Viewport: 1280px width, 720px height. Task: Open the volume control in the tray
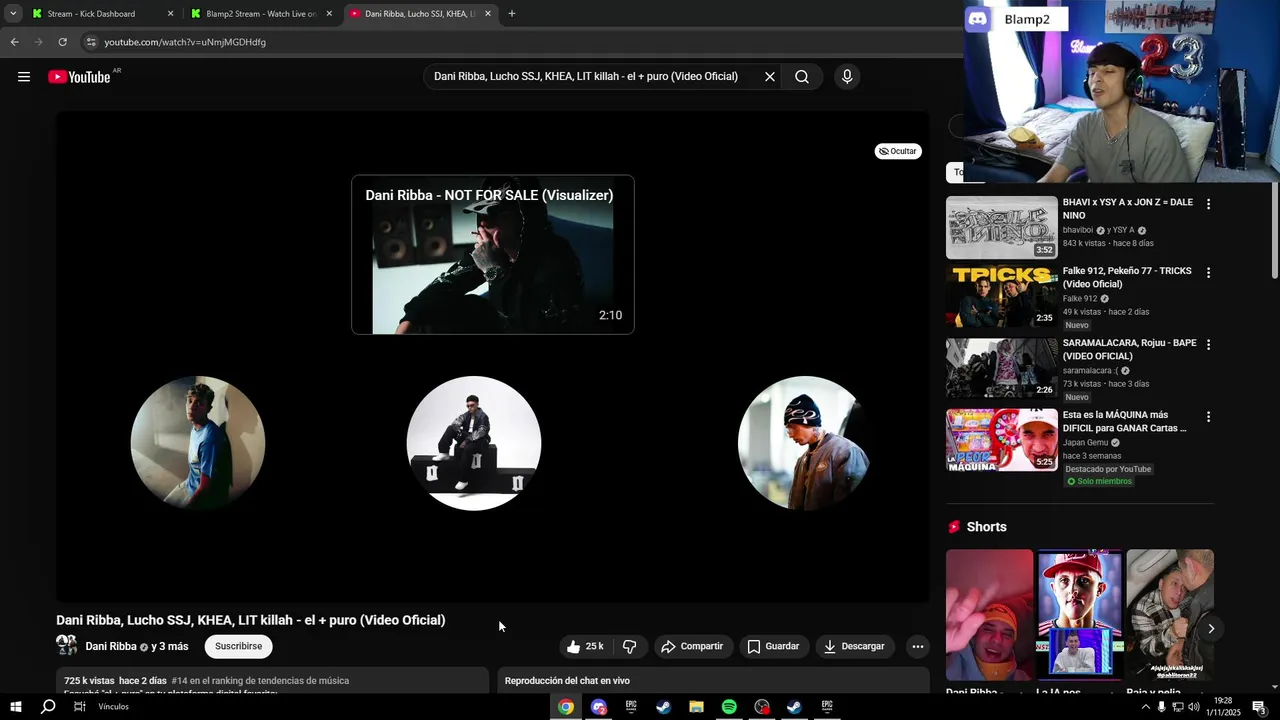click(x=1193, y=707)
